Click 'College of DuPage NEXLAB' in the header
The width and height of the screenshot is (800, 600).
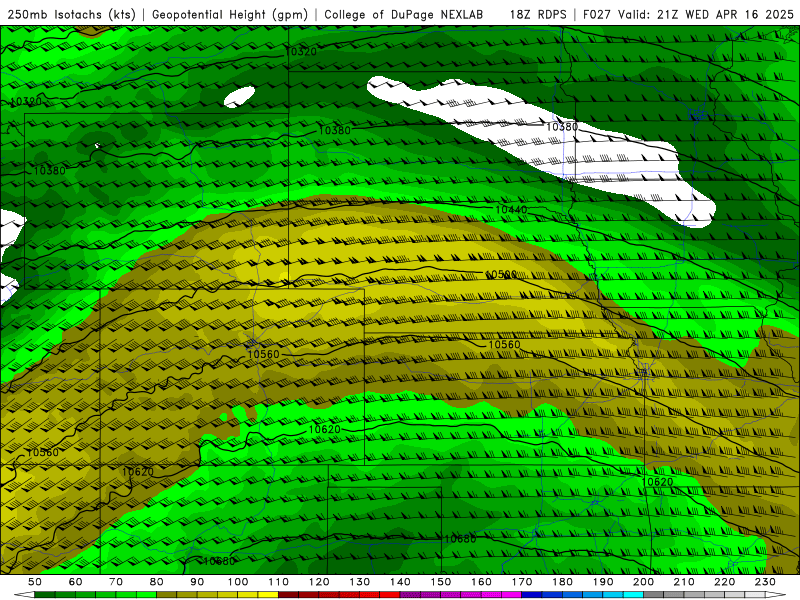click(404, 14)
